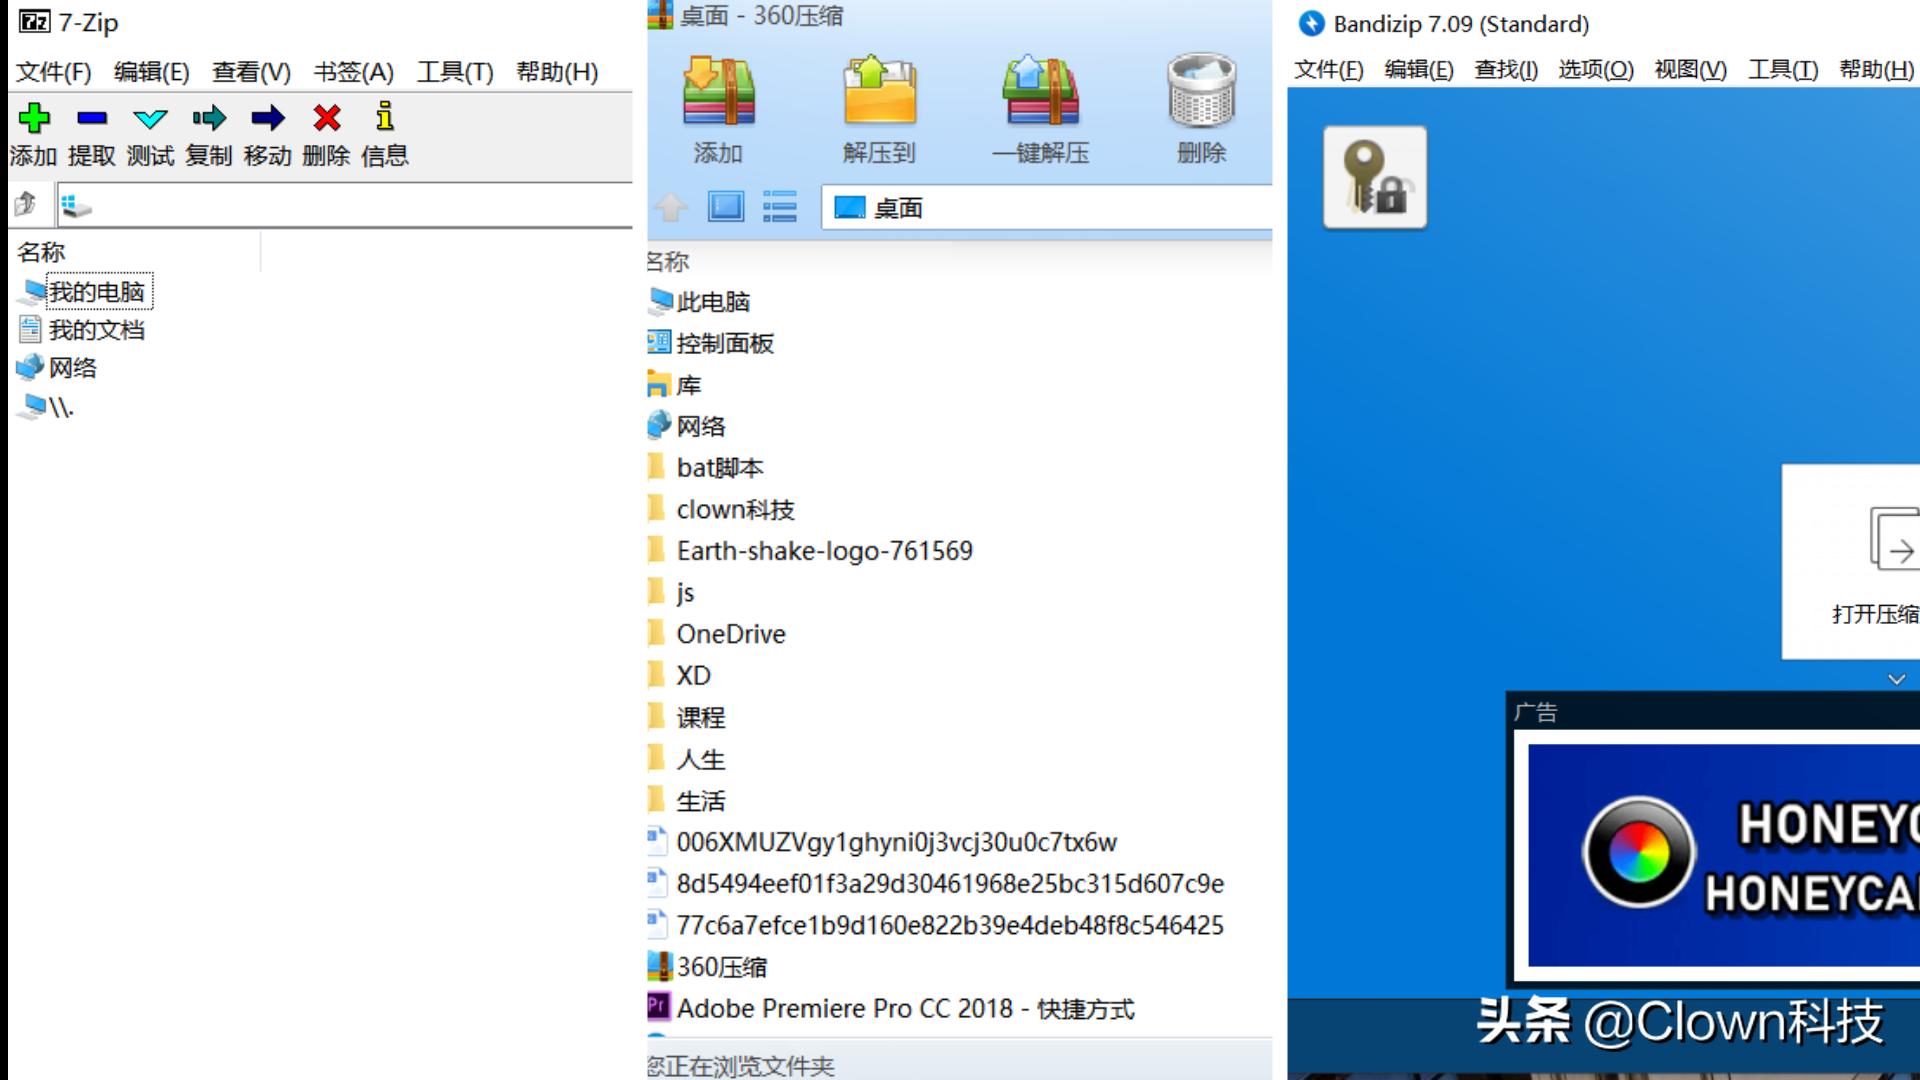Click the key-and-lock password icon in Bandizip
1920x1080 pixels.
tap(1375, 178)
